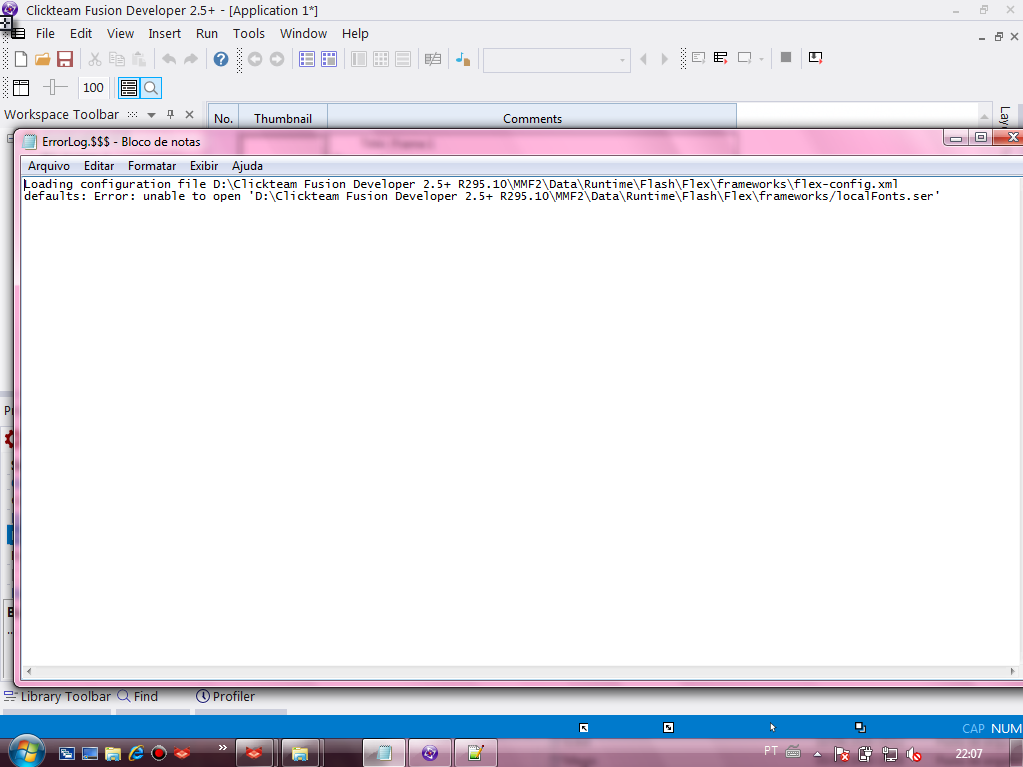Open the Event Editor icon

point(381,59)
